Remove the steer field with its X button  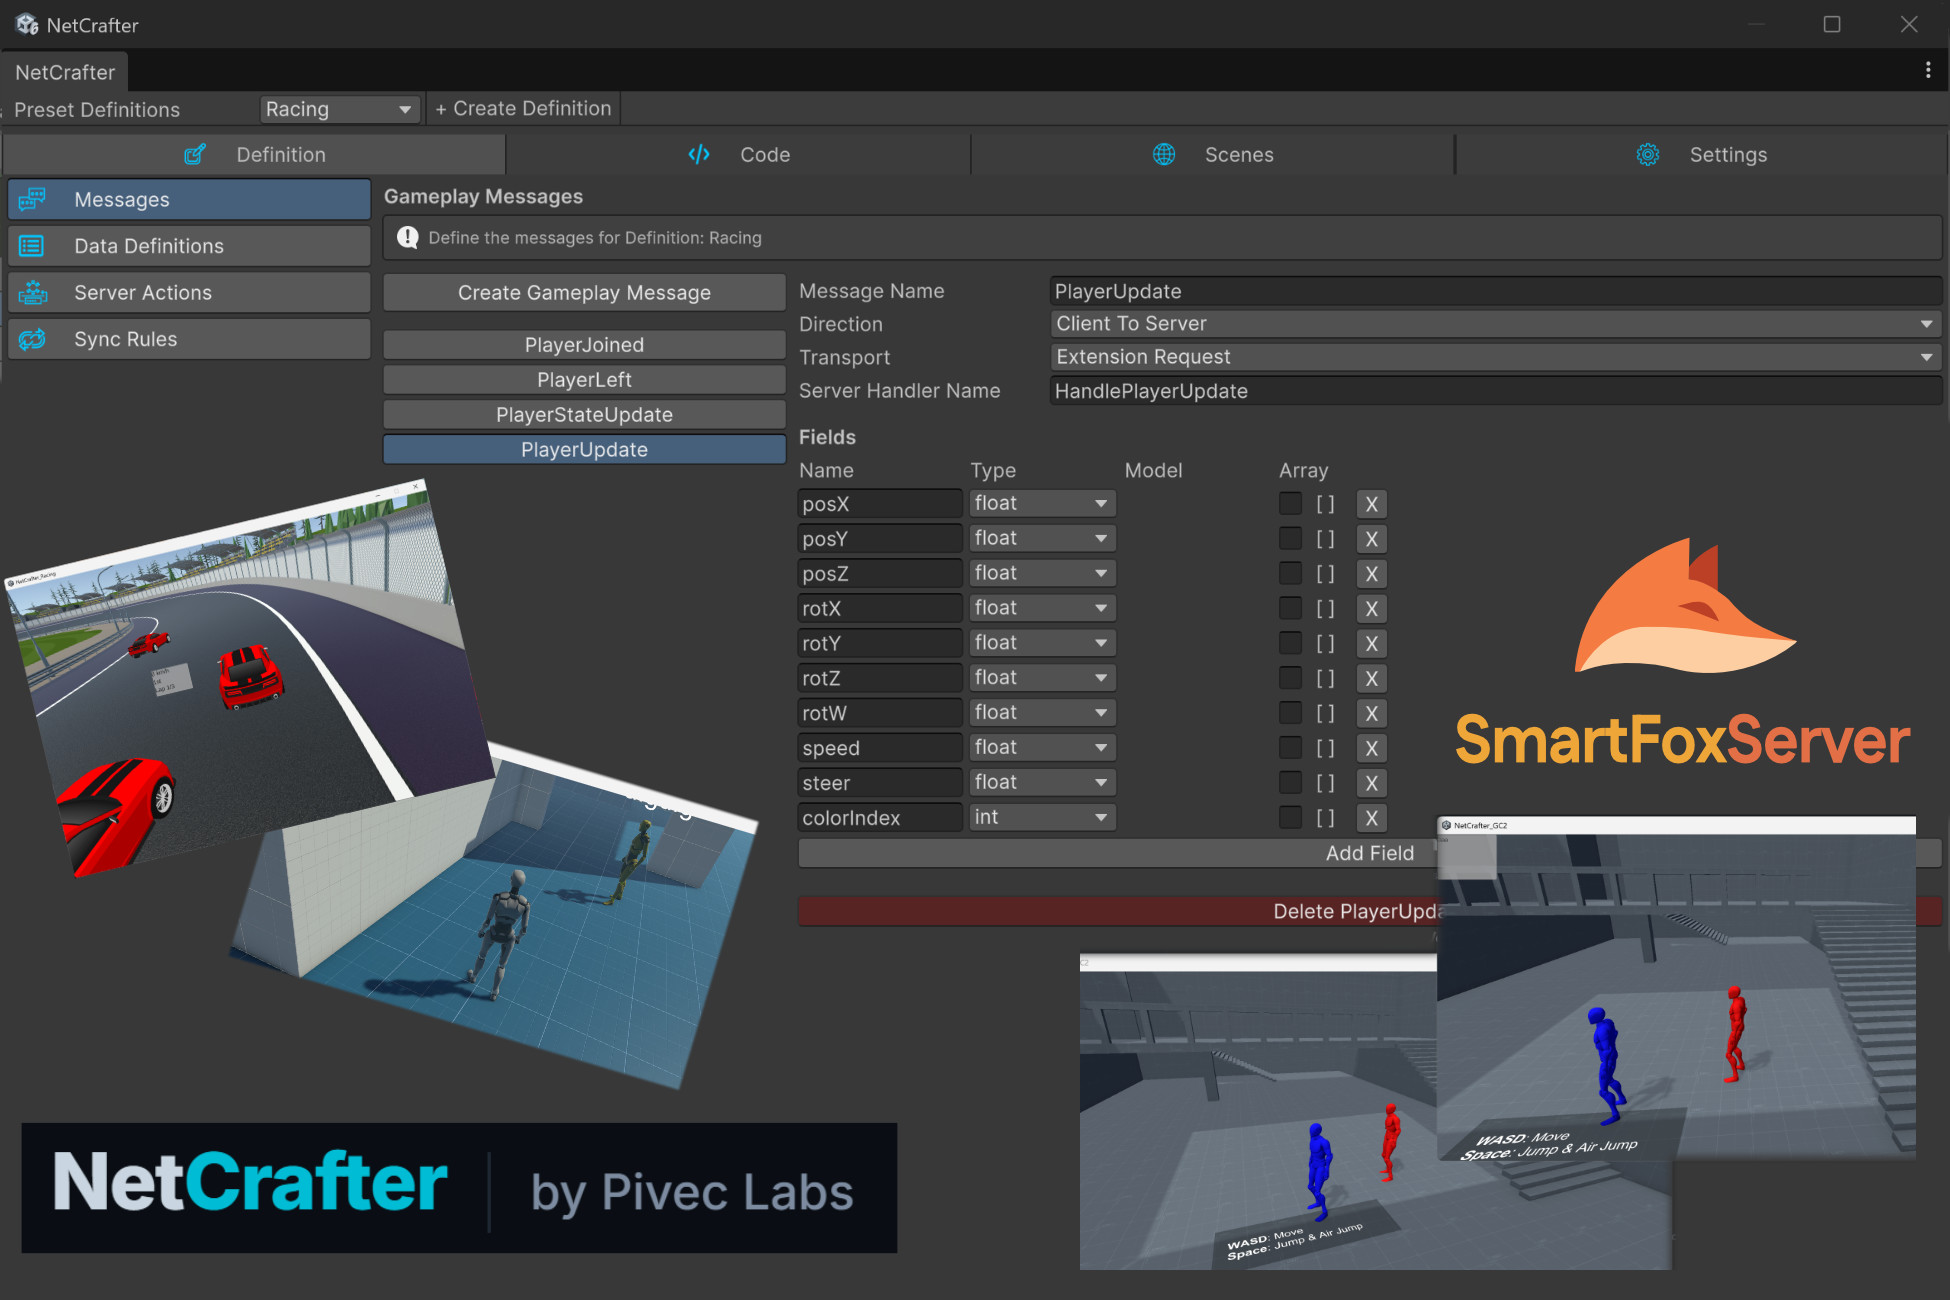click(1371, 783)
